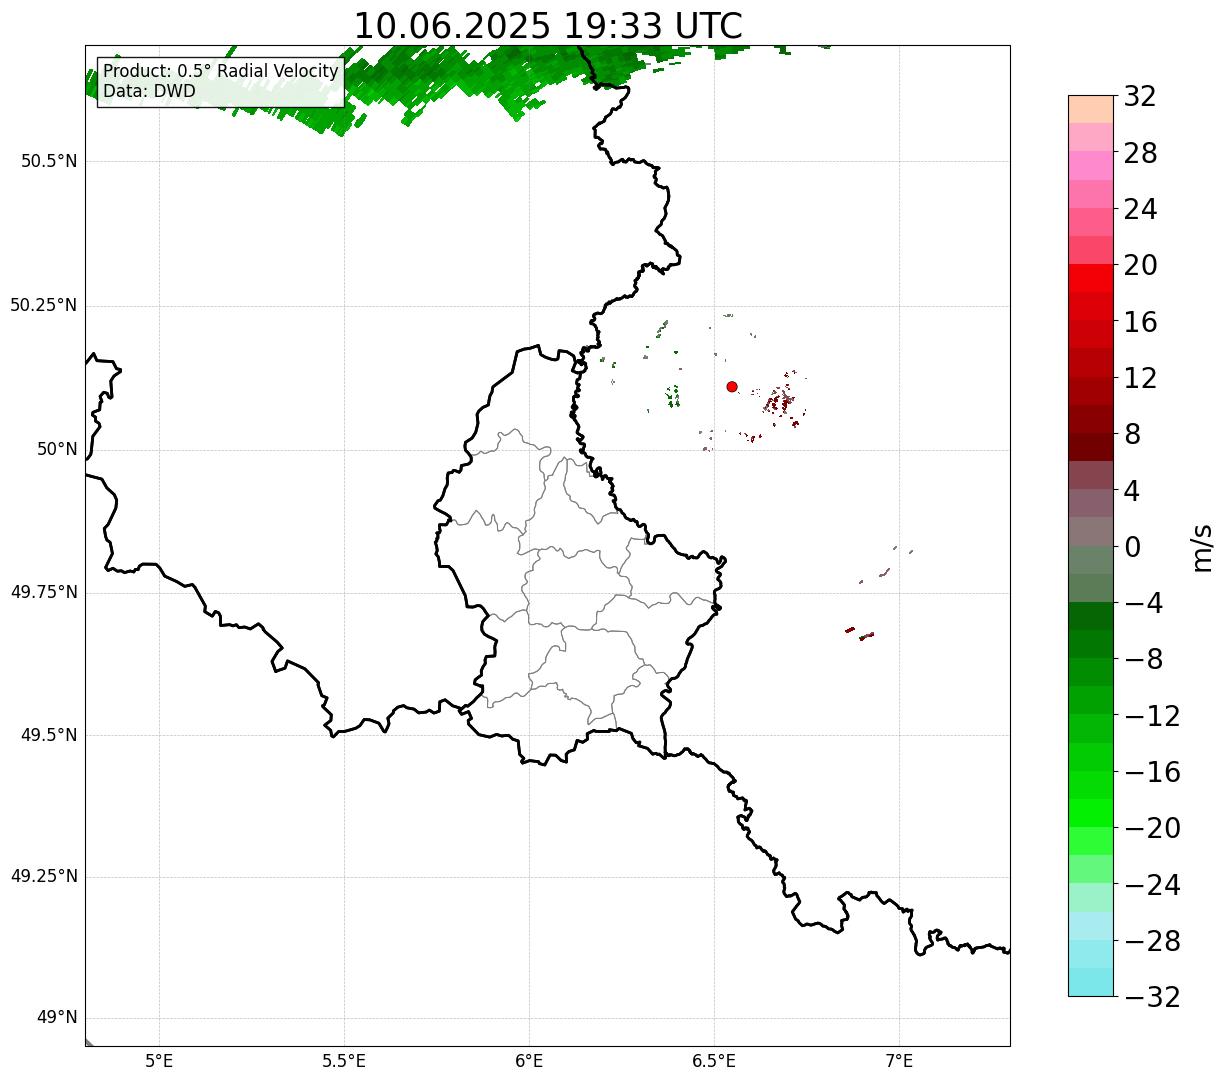
Task: Click the dark red echo cluster east of radar
Action: [x=781, y=403]
